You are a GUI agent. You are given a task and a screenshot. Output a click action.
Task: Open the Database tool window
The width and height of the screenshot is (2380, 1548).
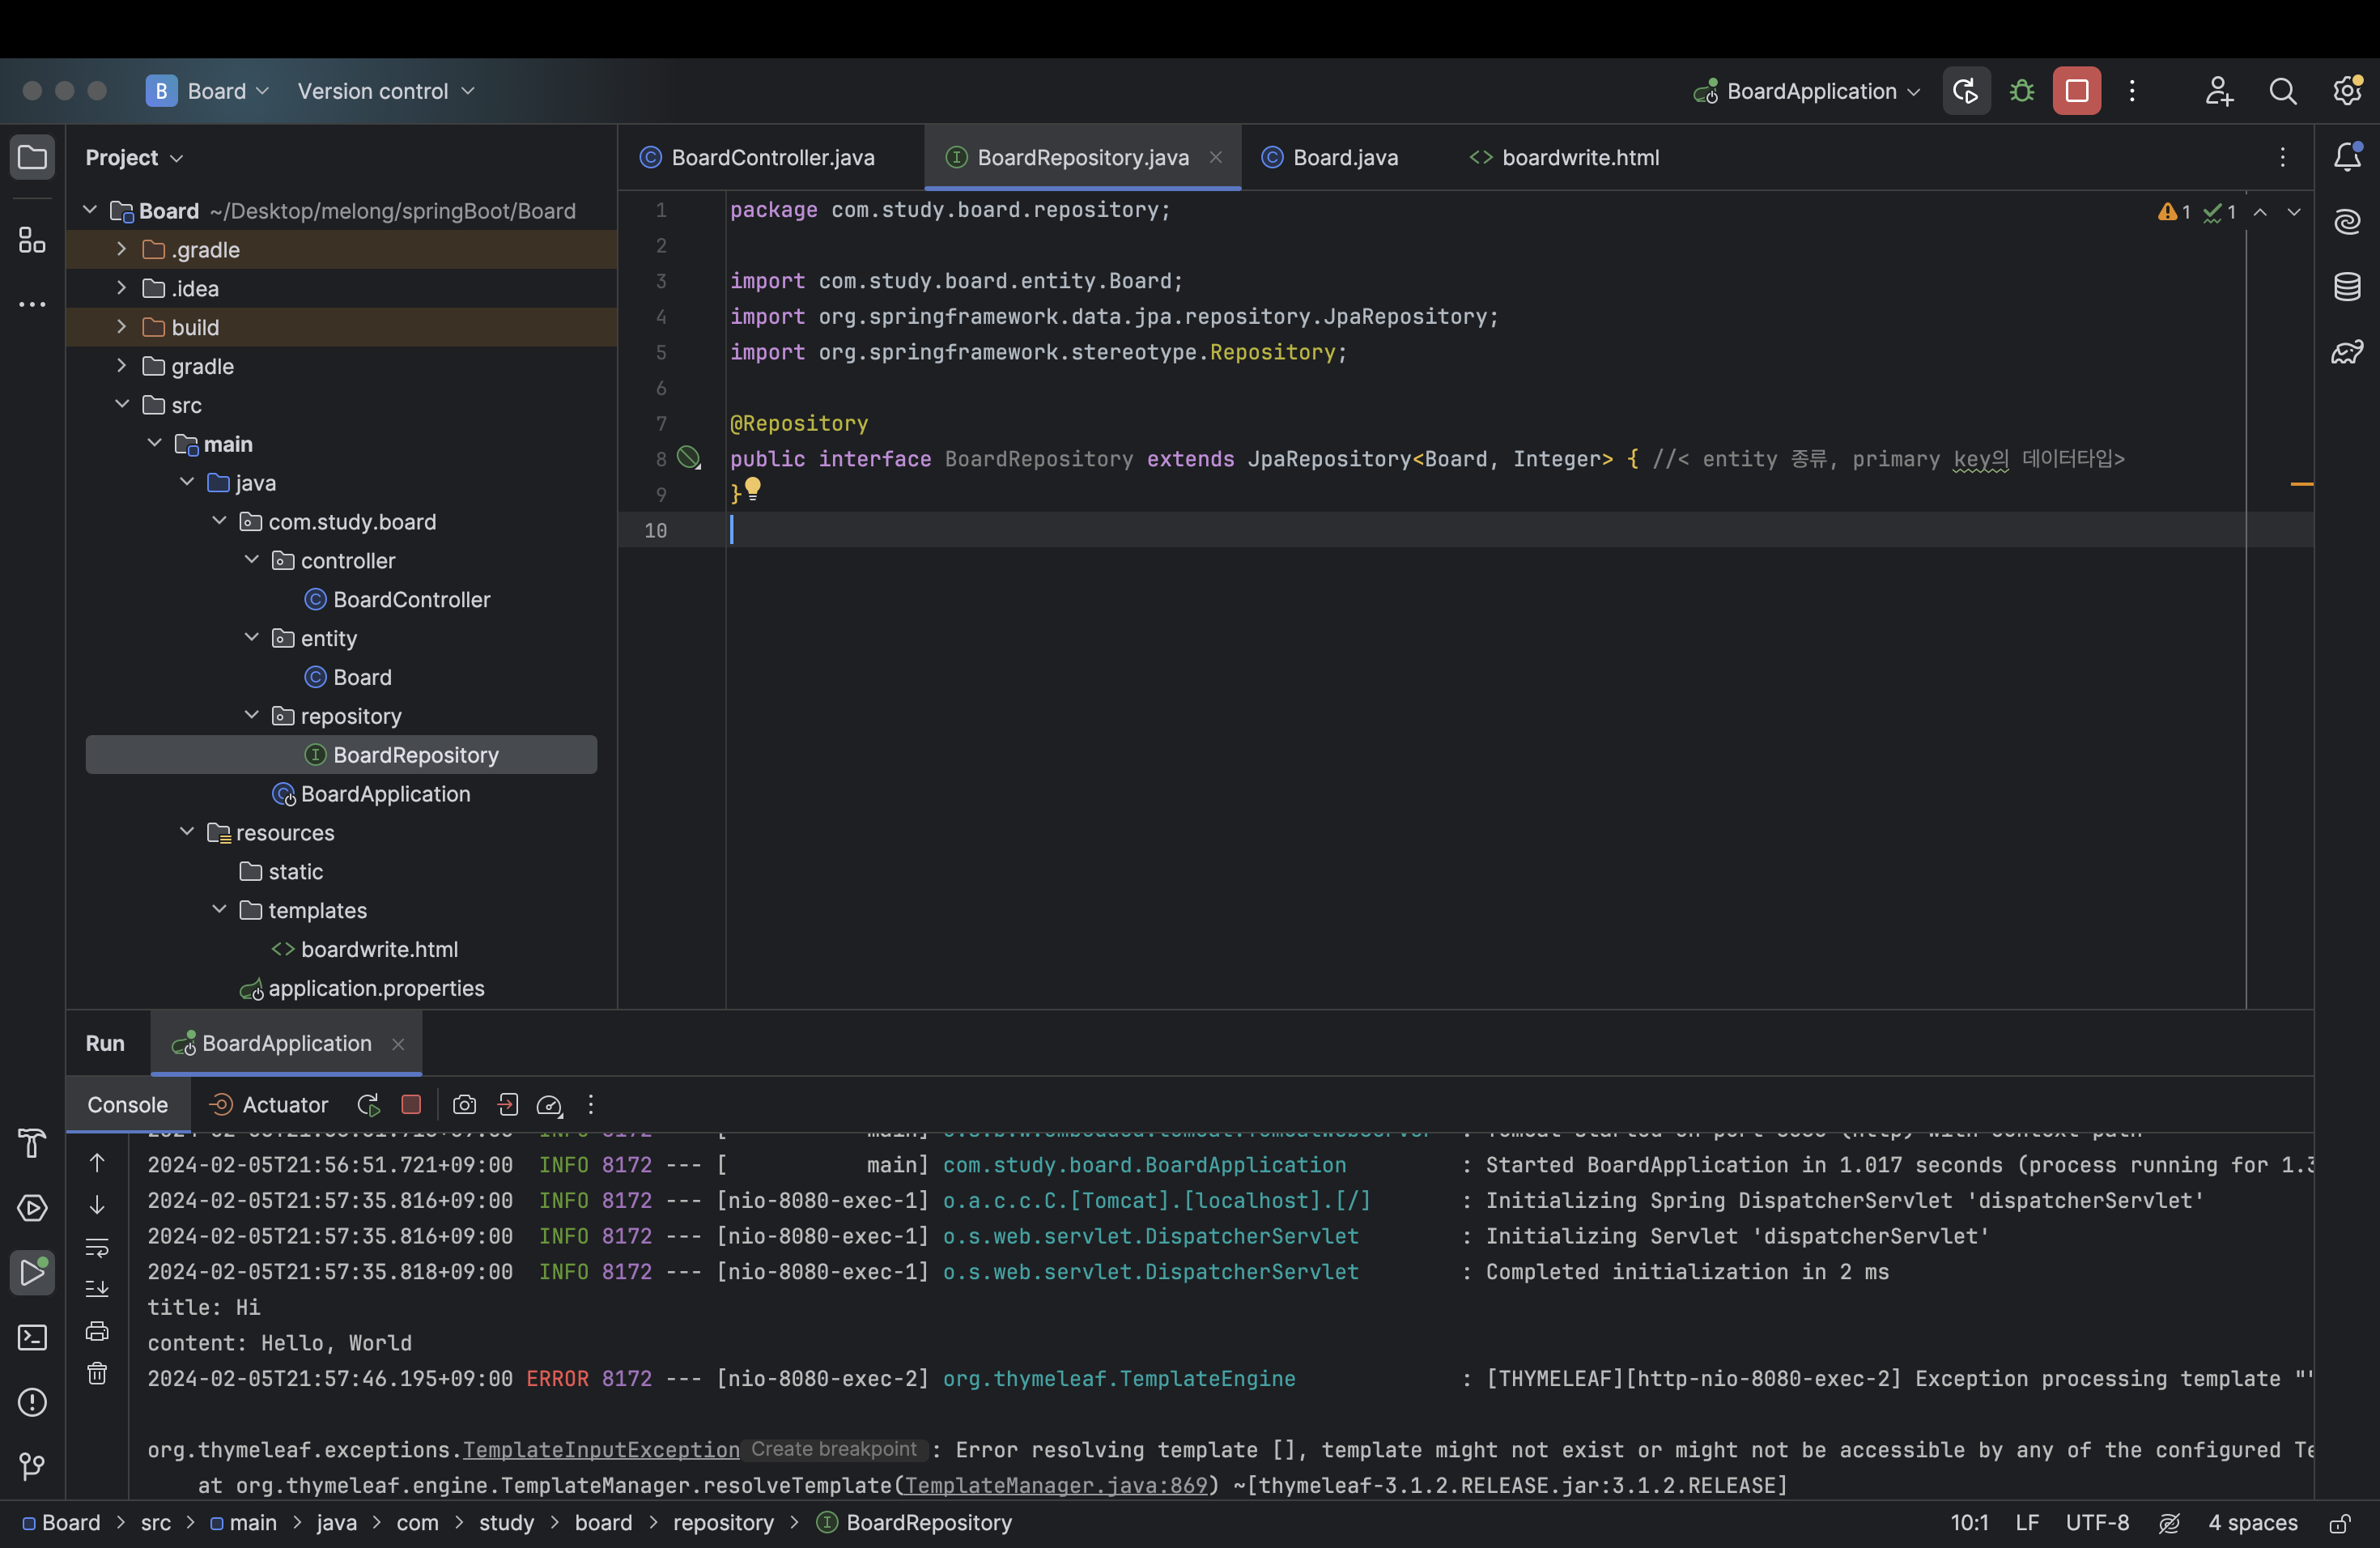pyautogui.click(x=2346, y=287)
